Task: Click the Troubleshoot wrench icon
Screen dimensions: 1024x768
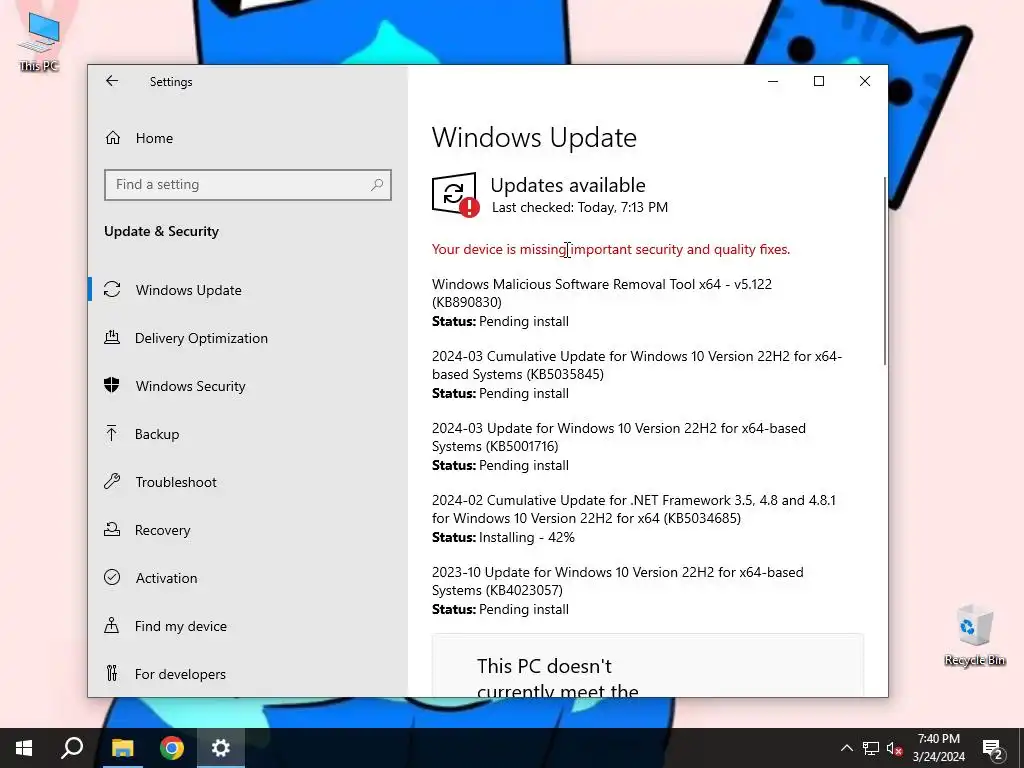Action: pyautogui.click(x=112, y=482)
